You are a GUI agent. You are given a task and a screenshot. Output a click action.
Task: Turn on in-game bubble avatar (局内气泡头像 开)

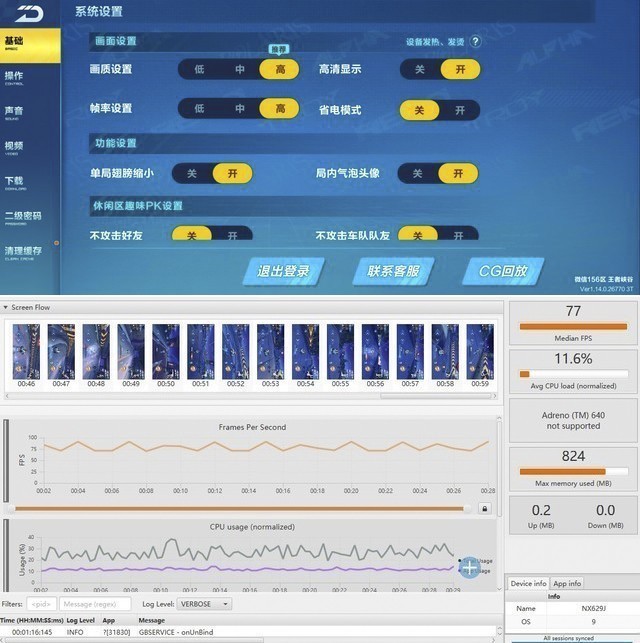(x=458, y=173)
